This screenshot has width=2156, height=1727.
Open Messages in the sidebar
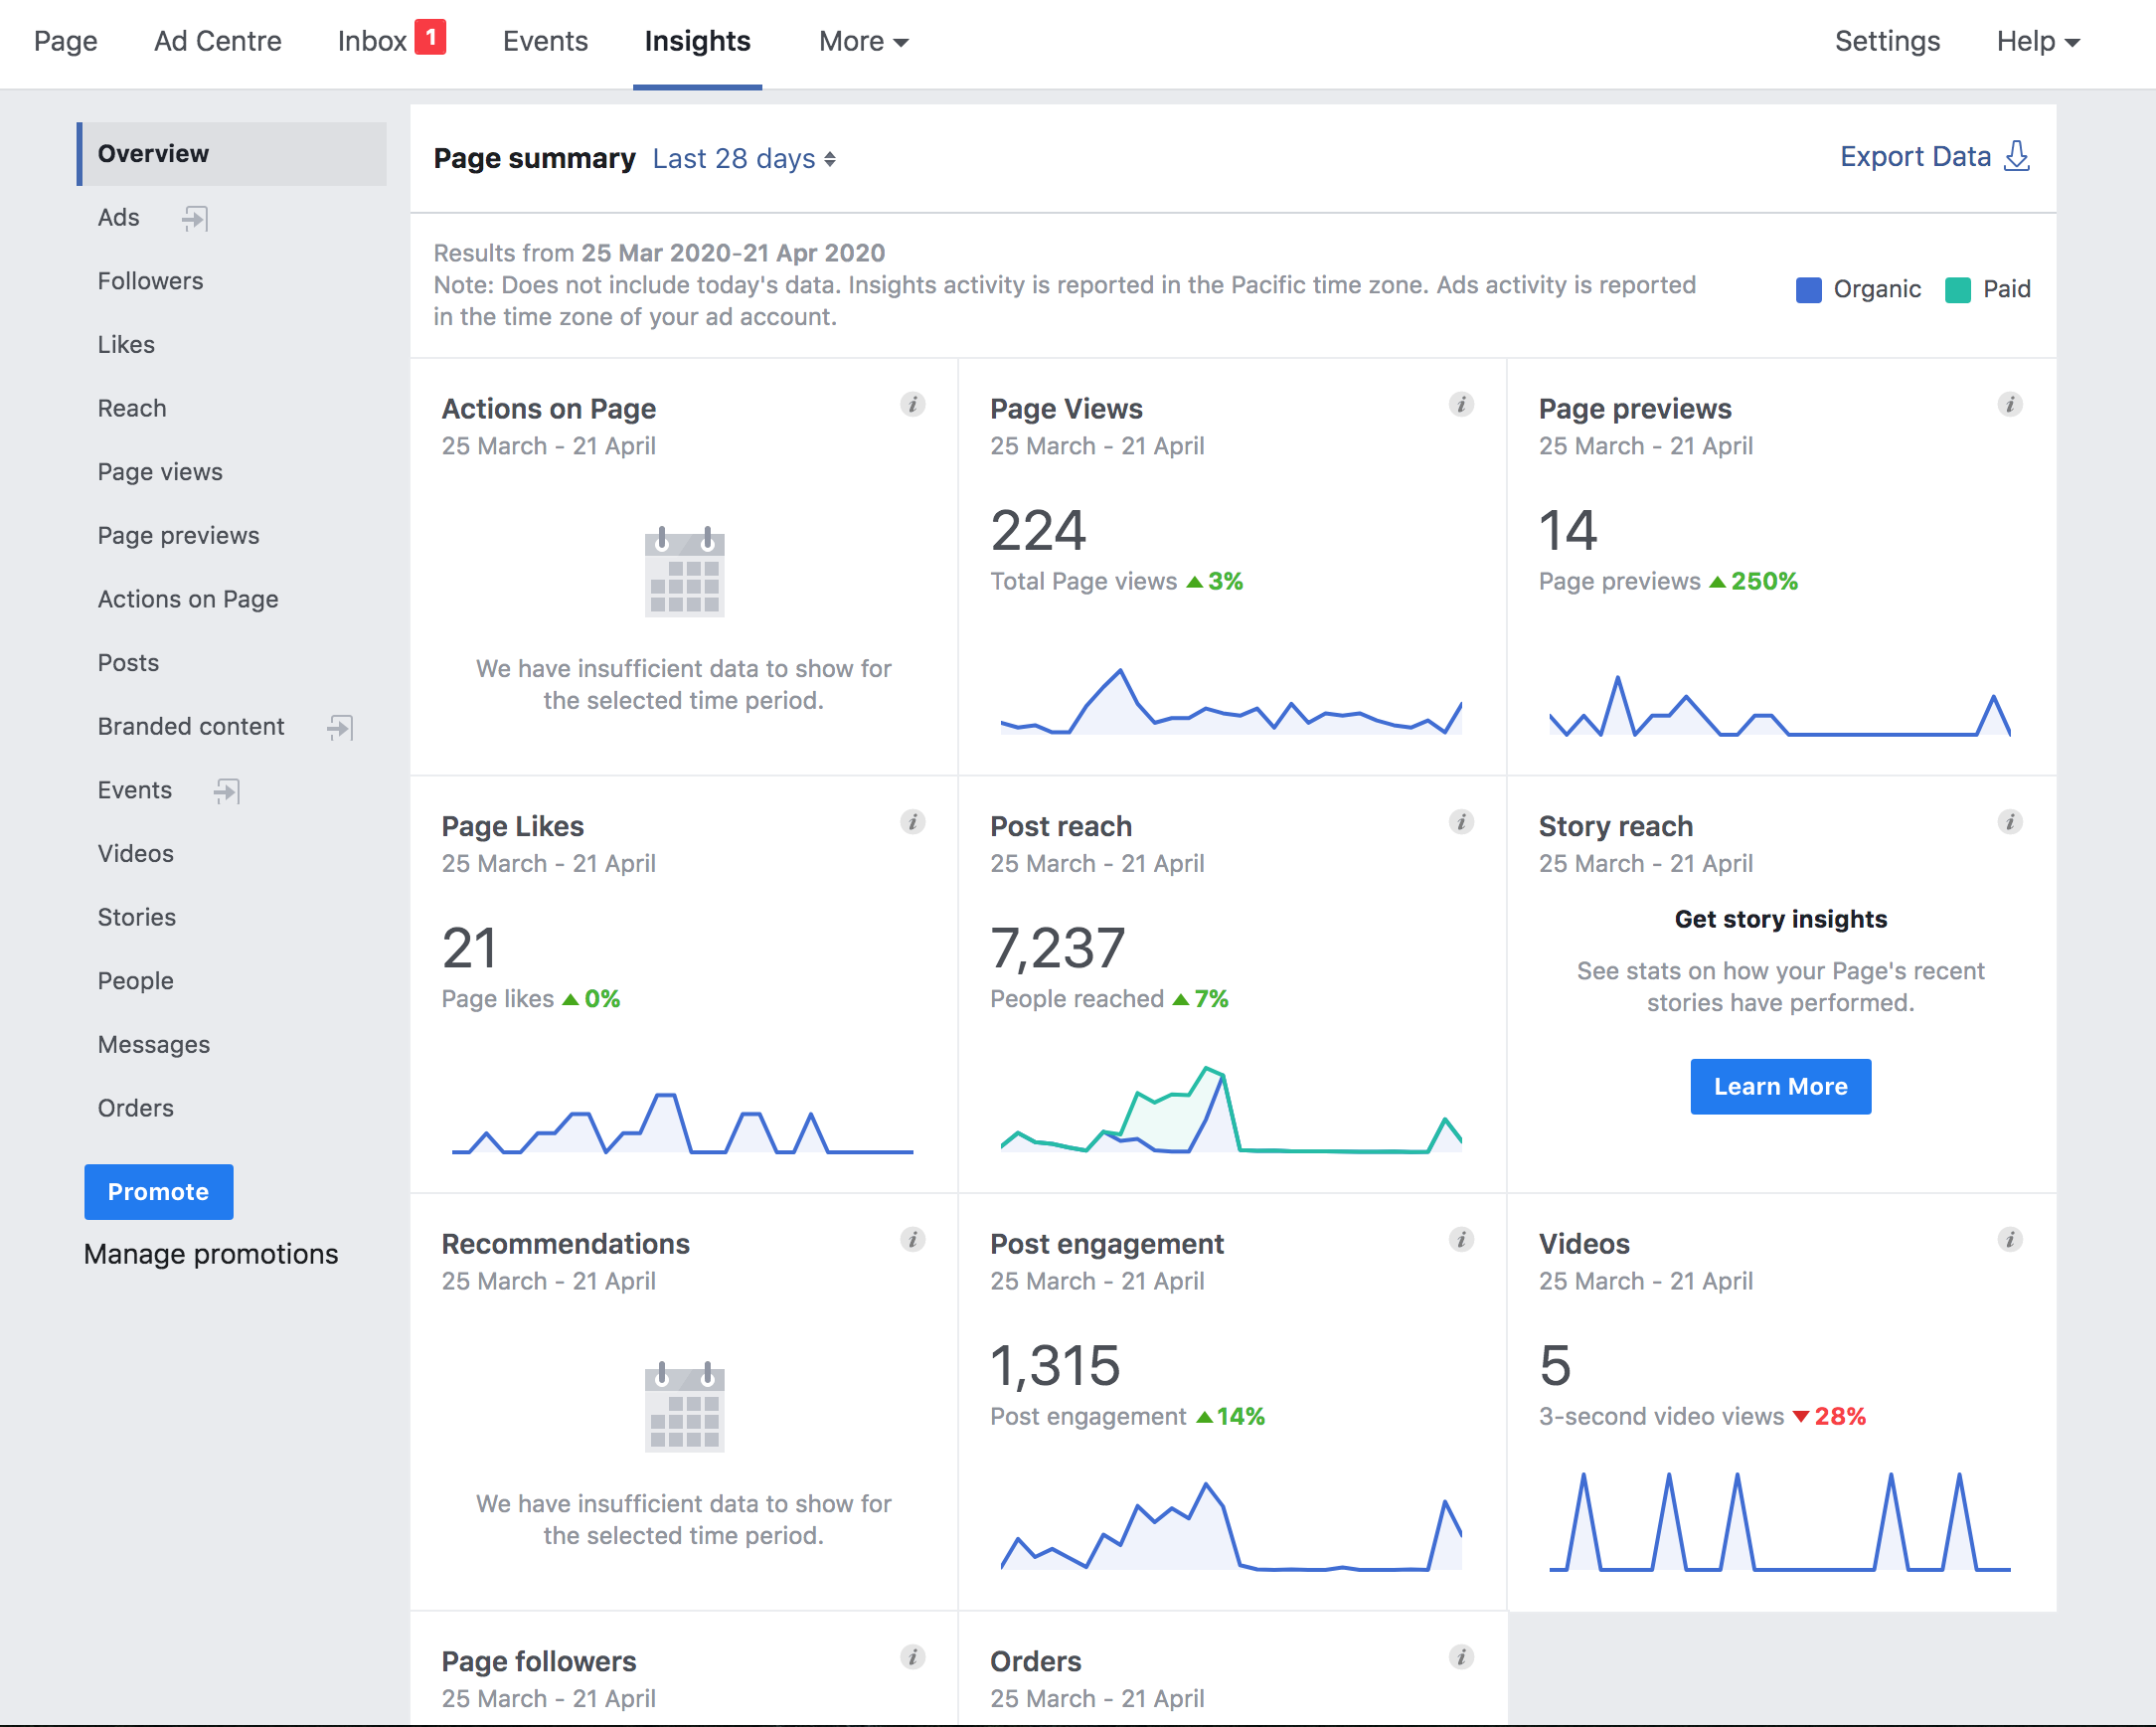153,1045
